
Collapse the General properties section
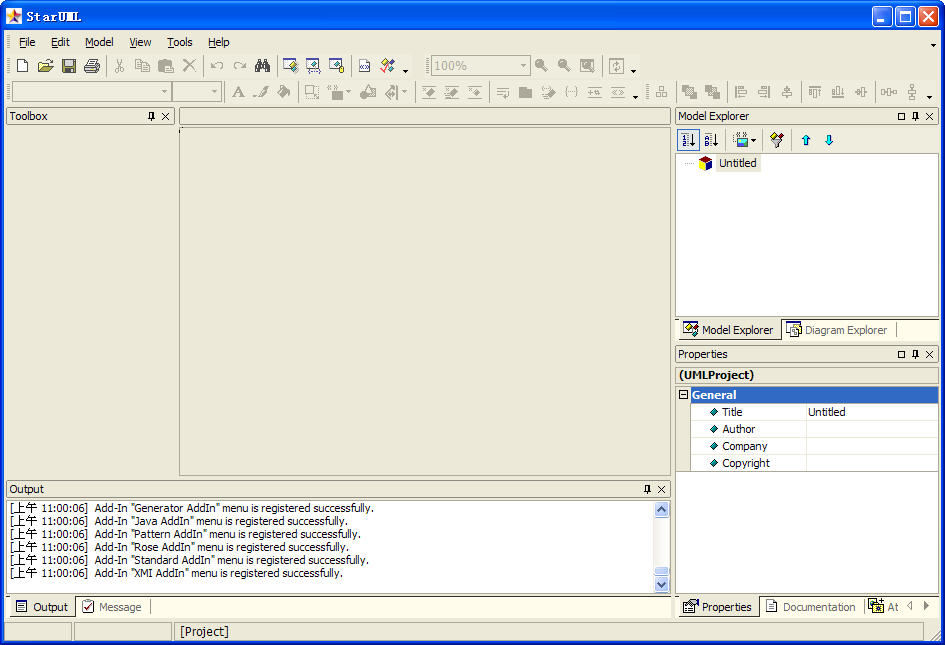pos(684,395)
